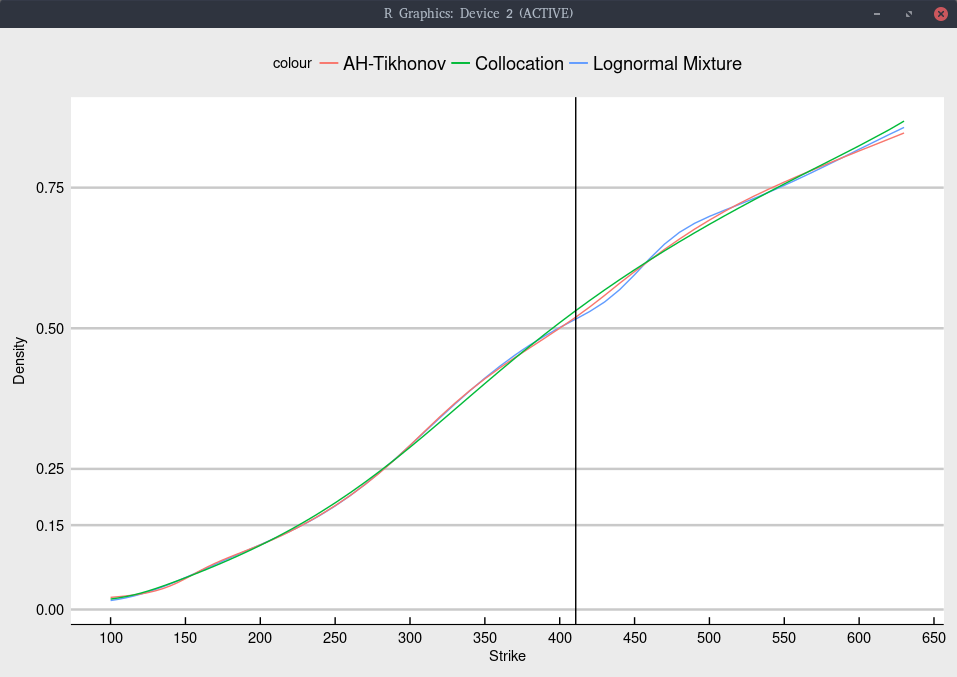The image size is (957, 677).
Task: Minimize the R Graphics device window
Action: 877,13
